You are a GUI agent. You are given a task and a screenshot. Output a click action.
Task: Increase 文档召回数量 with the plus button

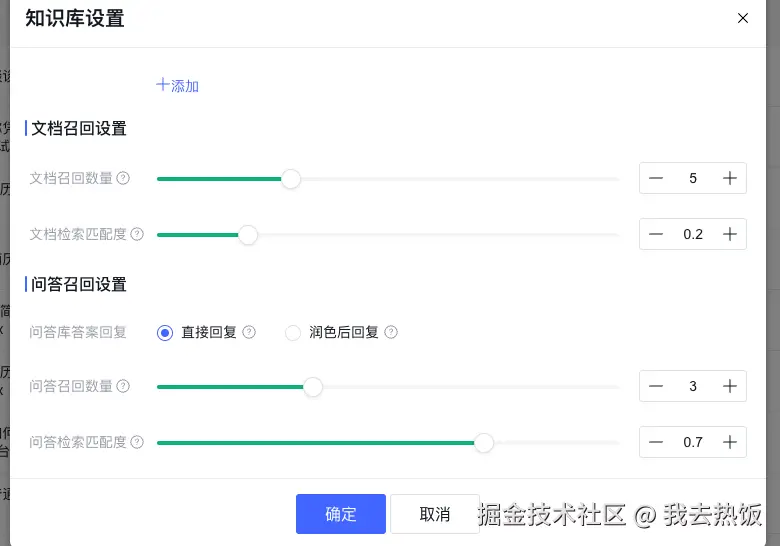click(x=730, y=178)
